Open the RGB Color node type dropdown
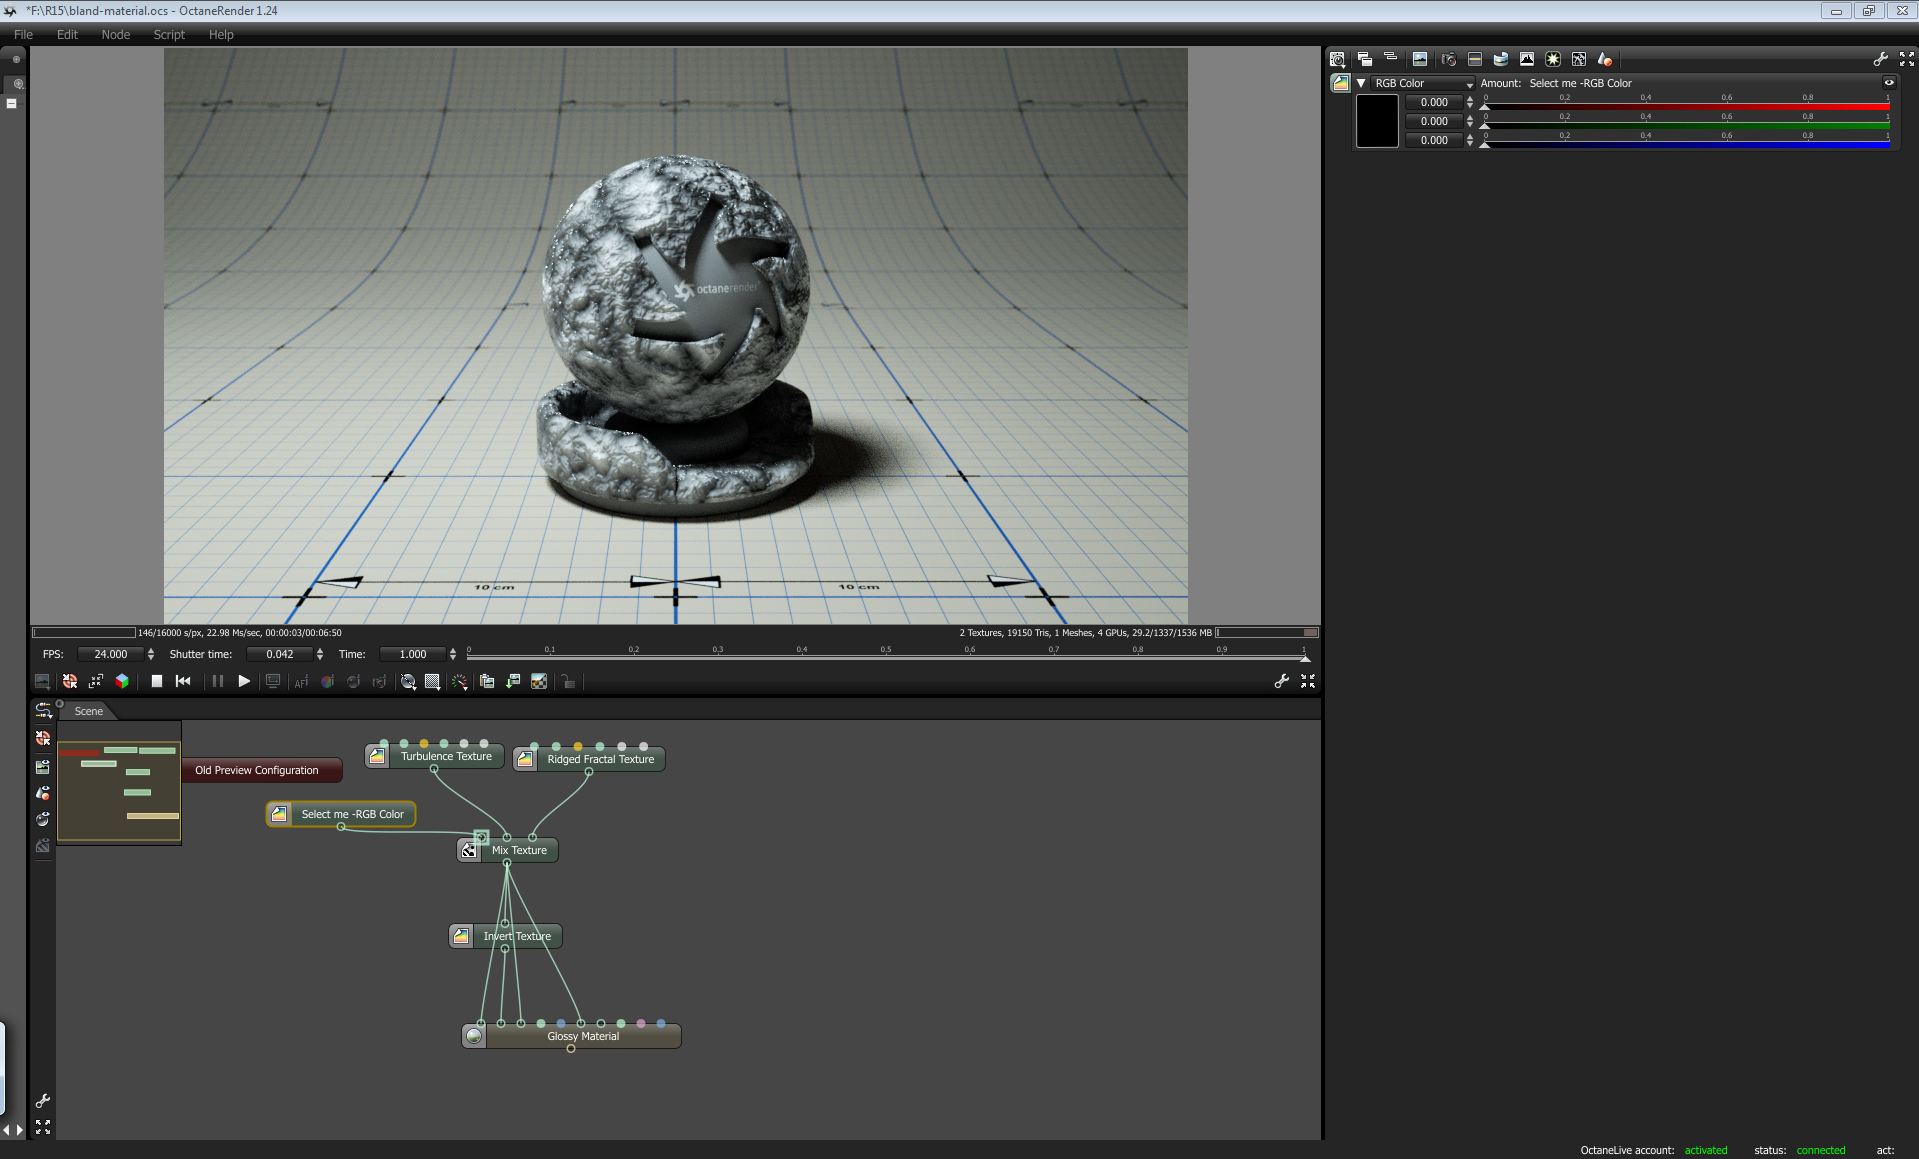This screenshot has height=1159, width=1919. [1423, 83]
